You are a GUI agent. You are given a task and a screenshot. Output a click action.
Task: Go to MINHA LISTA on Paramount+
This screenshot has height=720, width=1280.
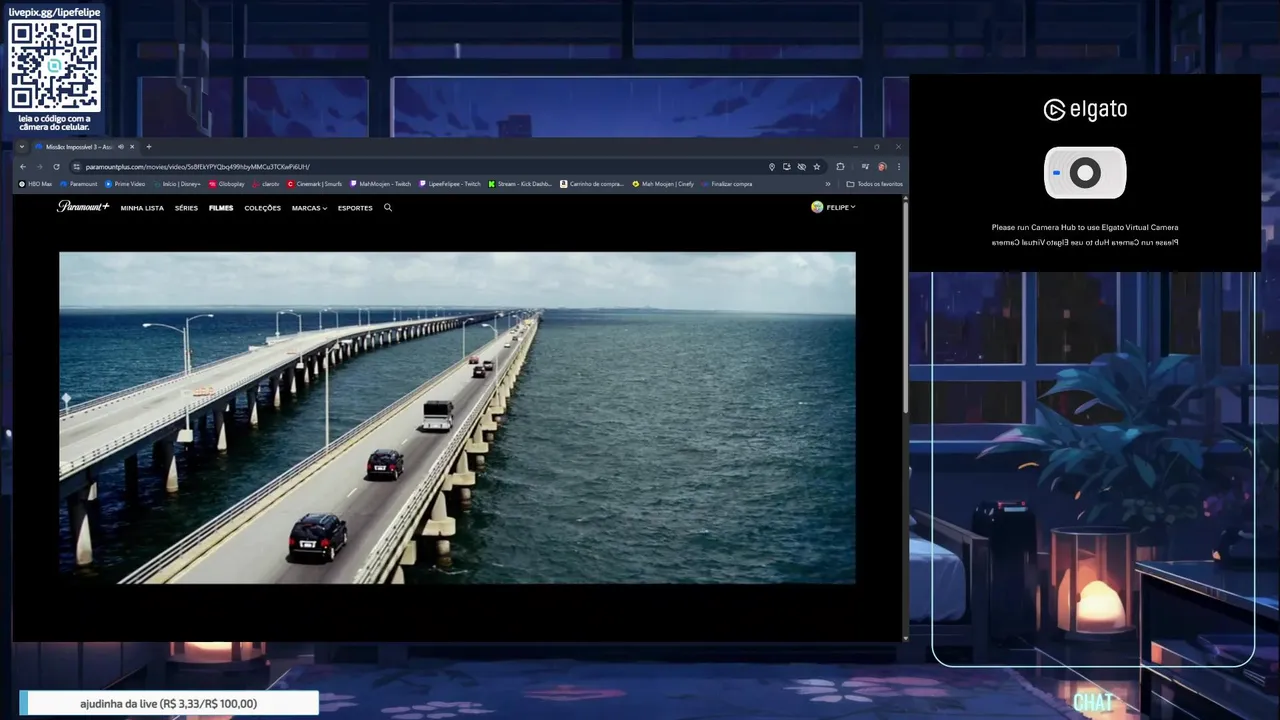tap(142, 208)
